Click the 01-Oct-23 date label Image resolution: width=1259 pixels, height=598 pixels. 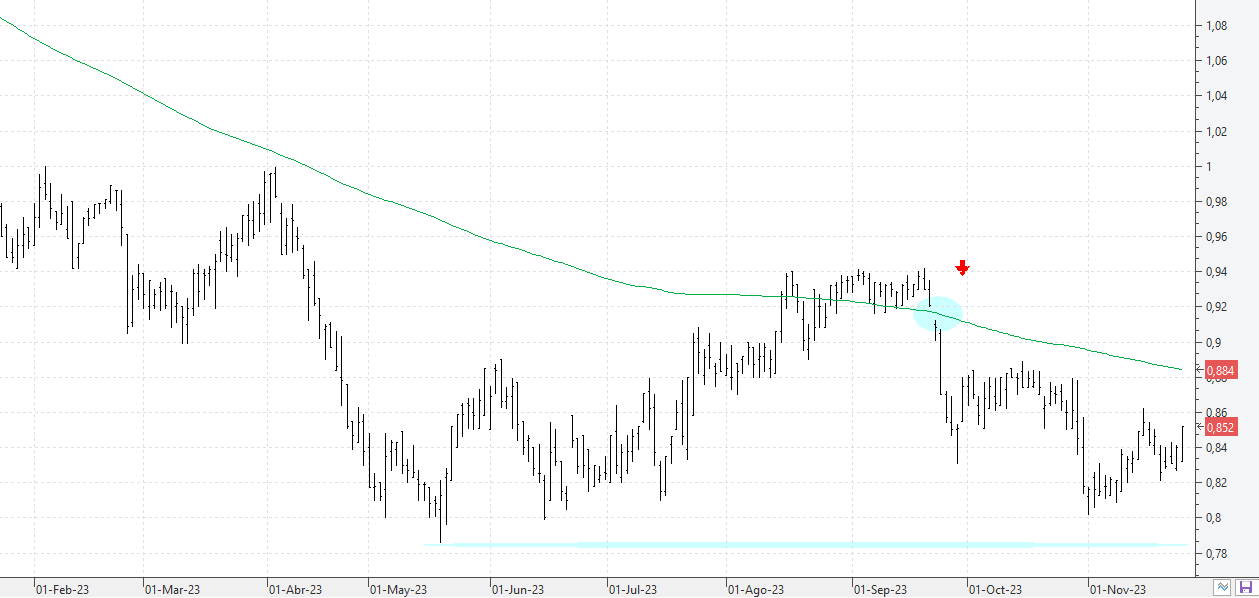[x=995, y=590]
